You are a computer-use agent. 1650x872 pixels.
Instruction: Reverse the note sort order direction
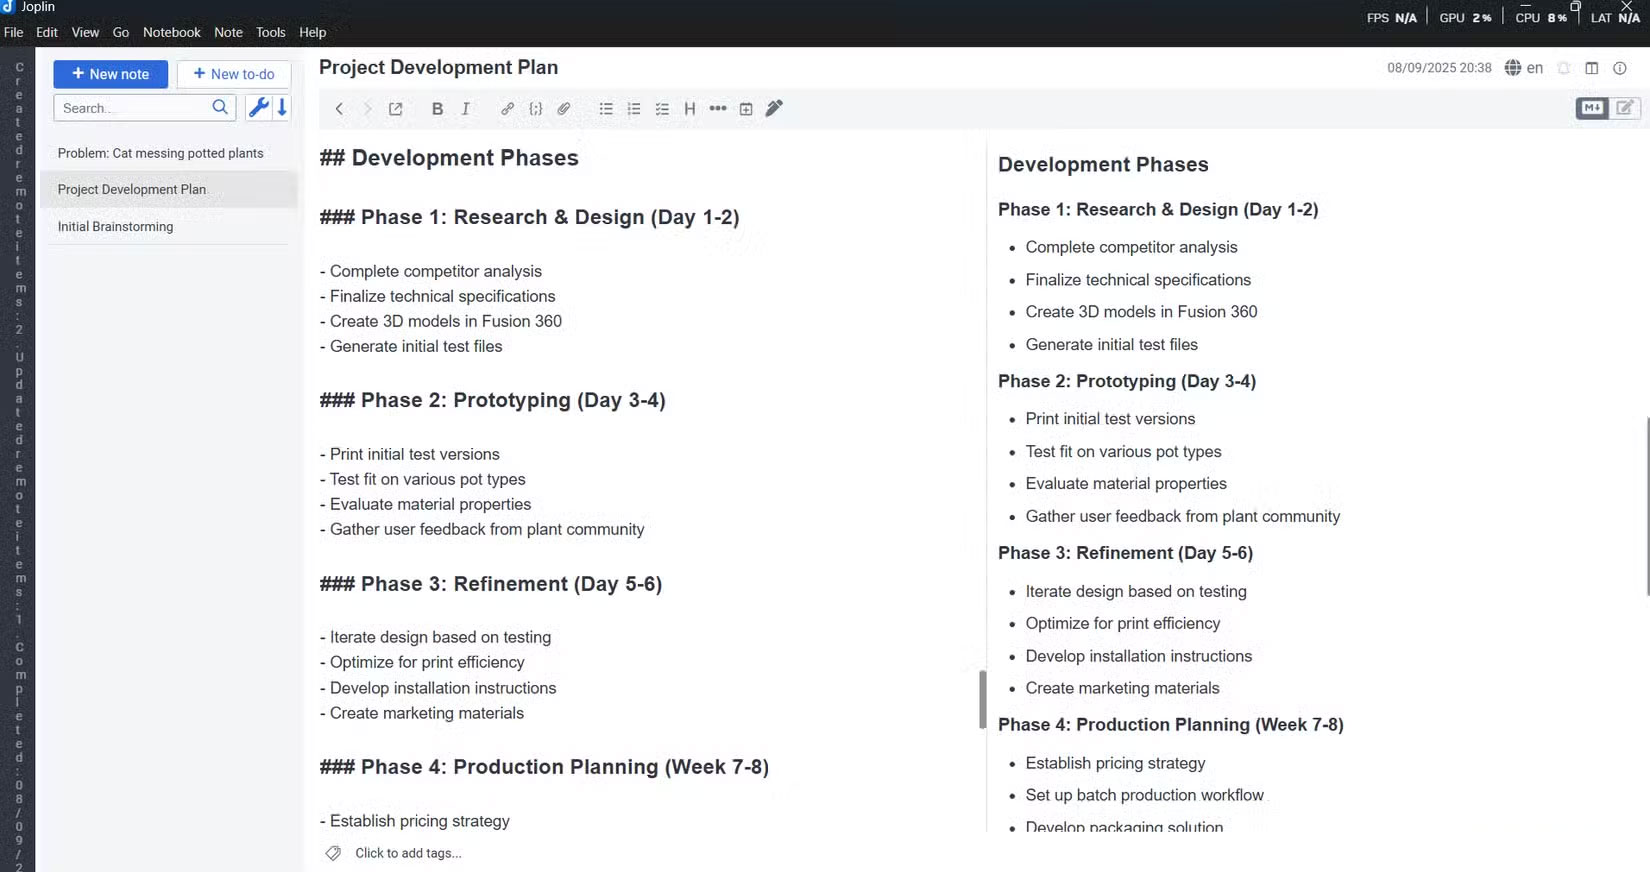[x=283, y=108]
